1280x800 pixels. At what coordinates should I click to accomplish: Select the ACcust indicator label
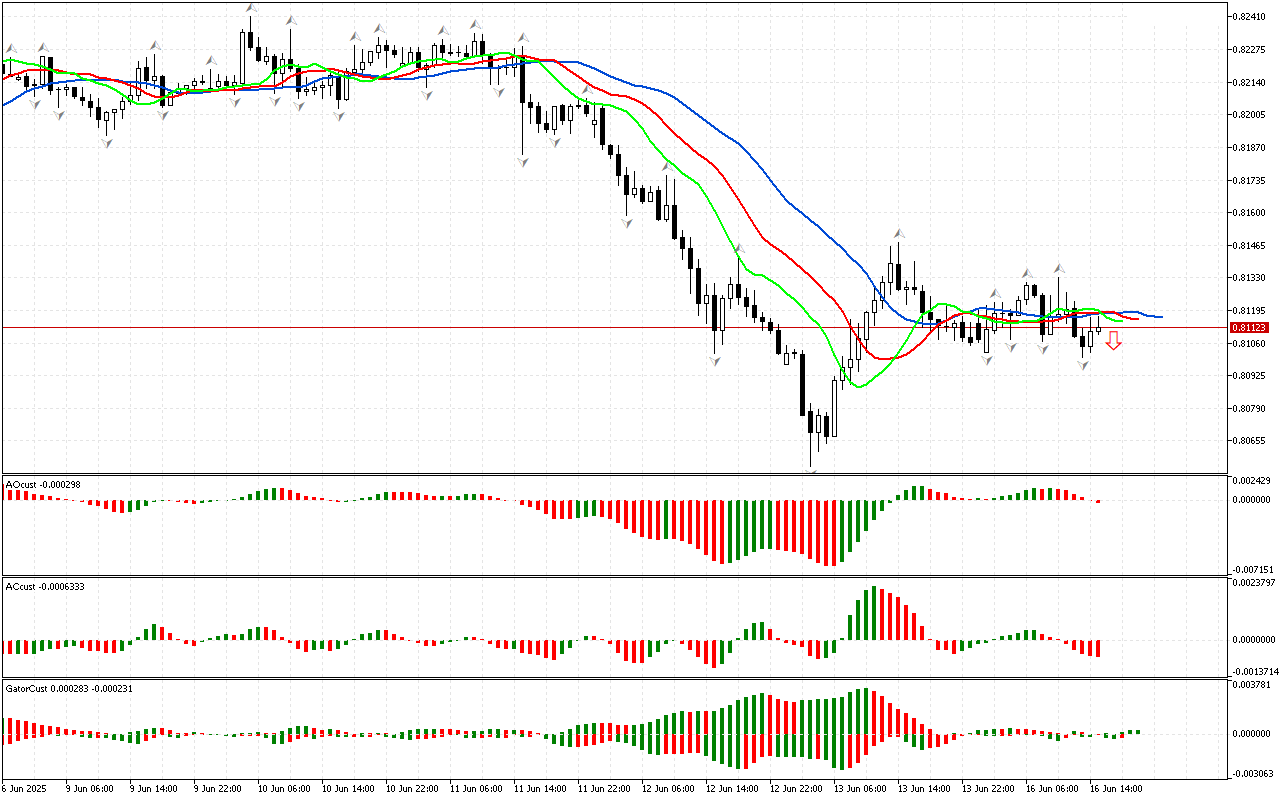click(45, 586)
